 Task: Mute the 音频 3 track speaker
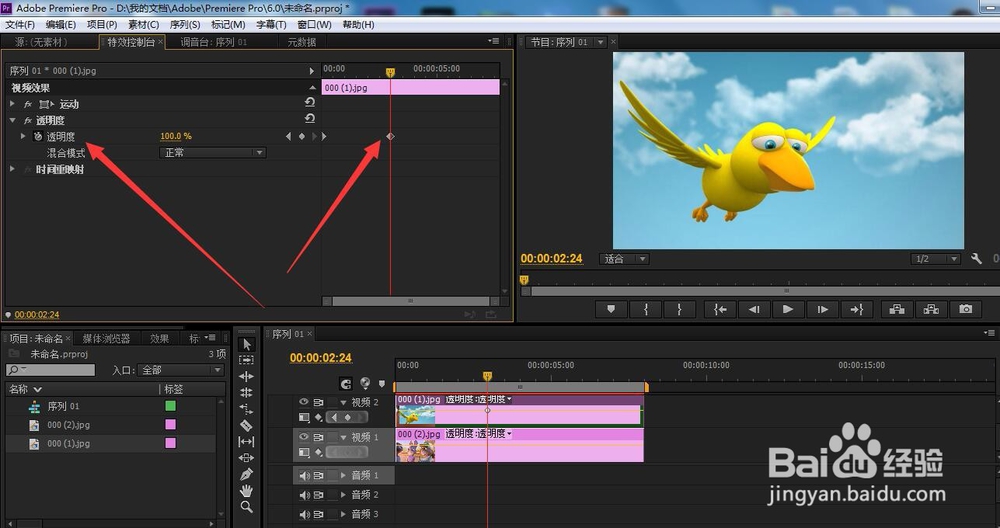pyautogui.click(x=304, y=514)
